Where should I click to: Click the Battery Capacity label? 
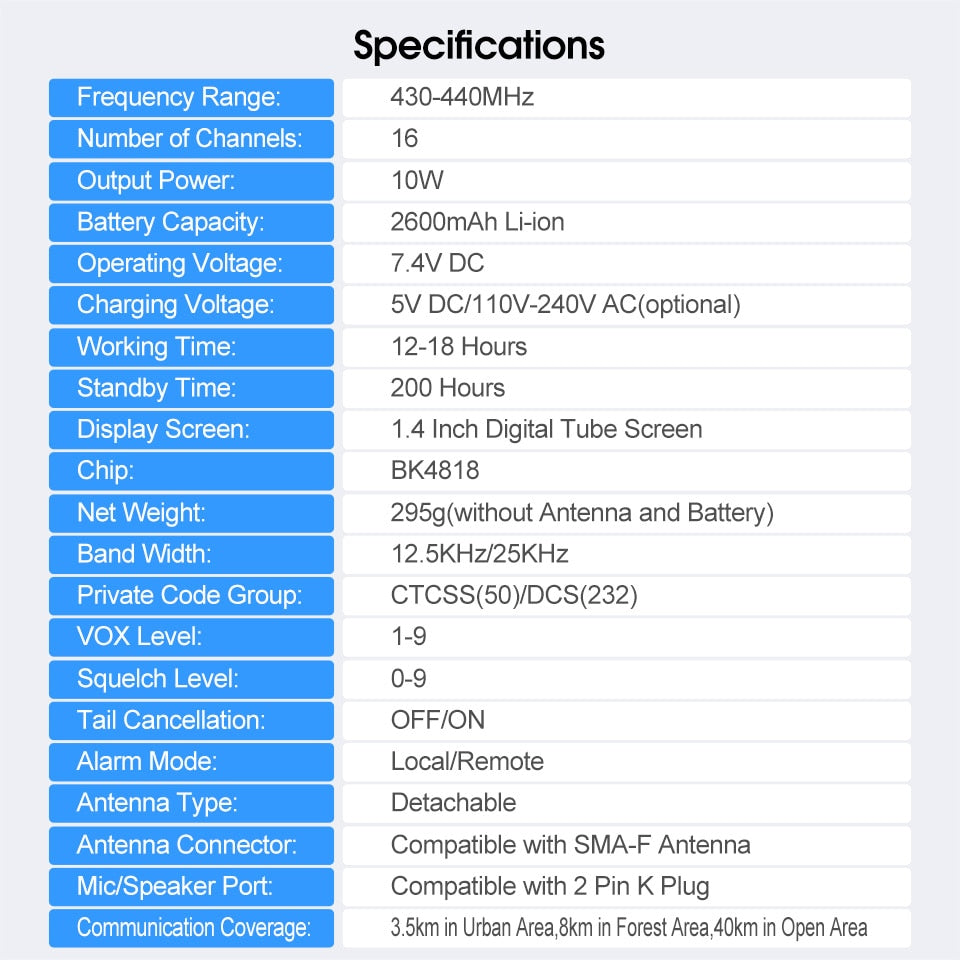171,222
